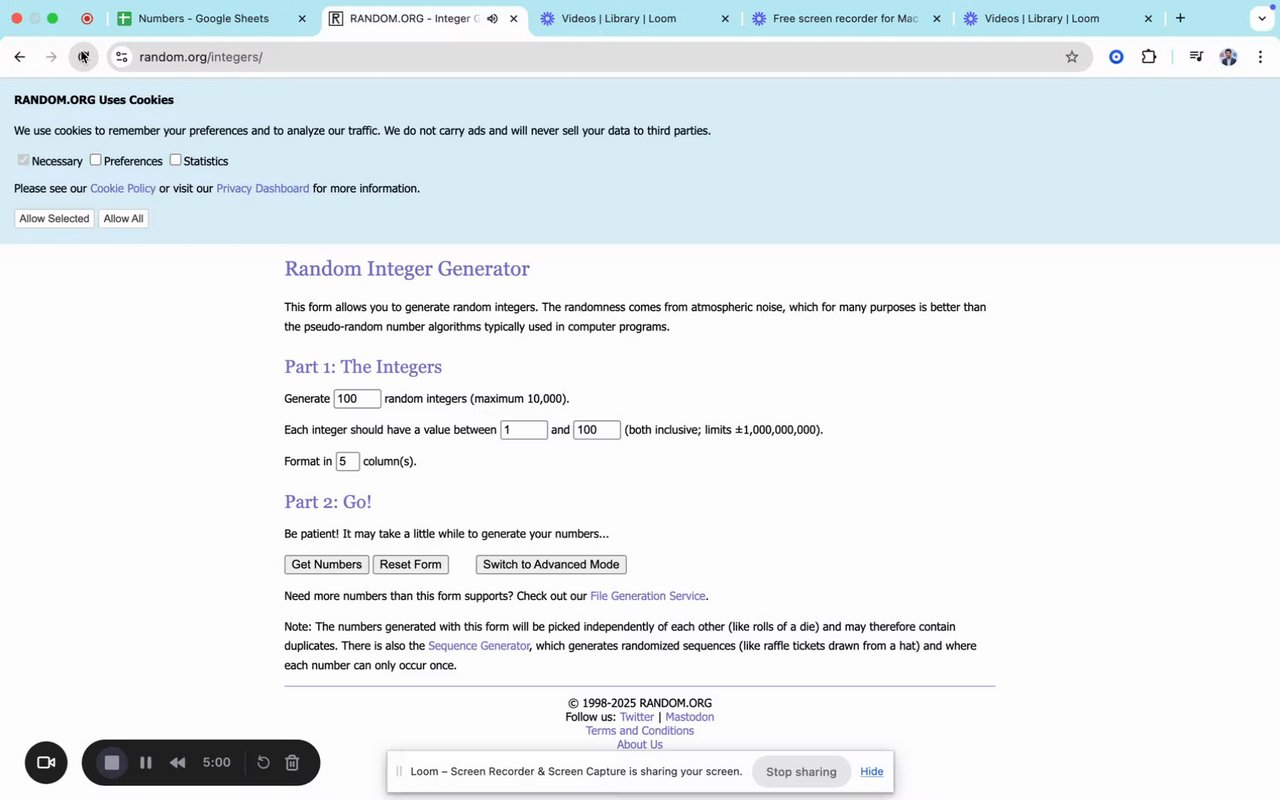Viewport: 1280px width, 800px height.
Task: Click Allow Selected cookies button
Action: (x=54, y=218)
